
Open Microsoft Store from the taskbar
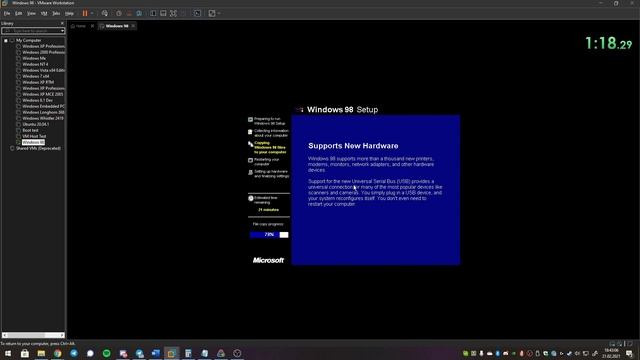[x=24, y=353]
